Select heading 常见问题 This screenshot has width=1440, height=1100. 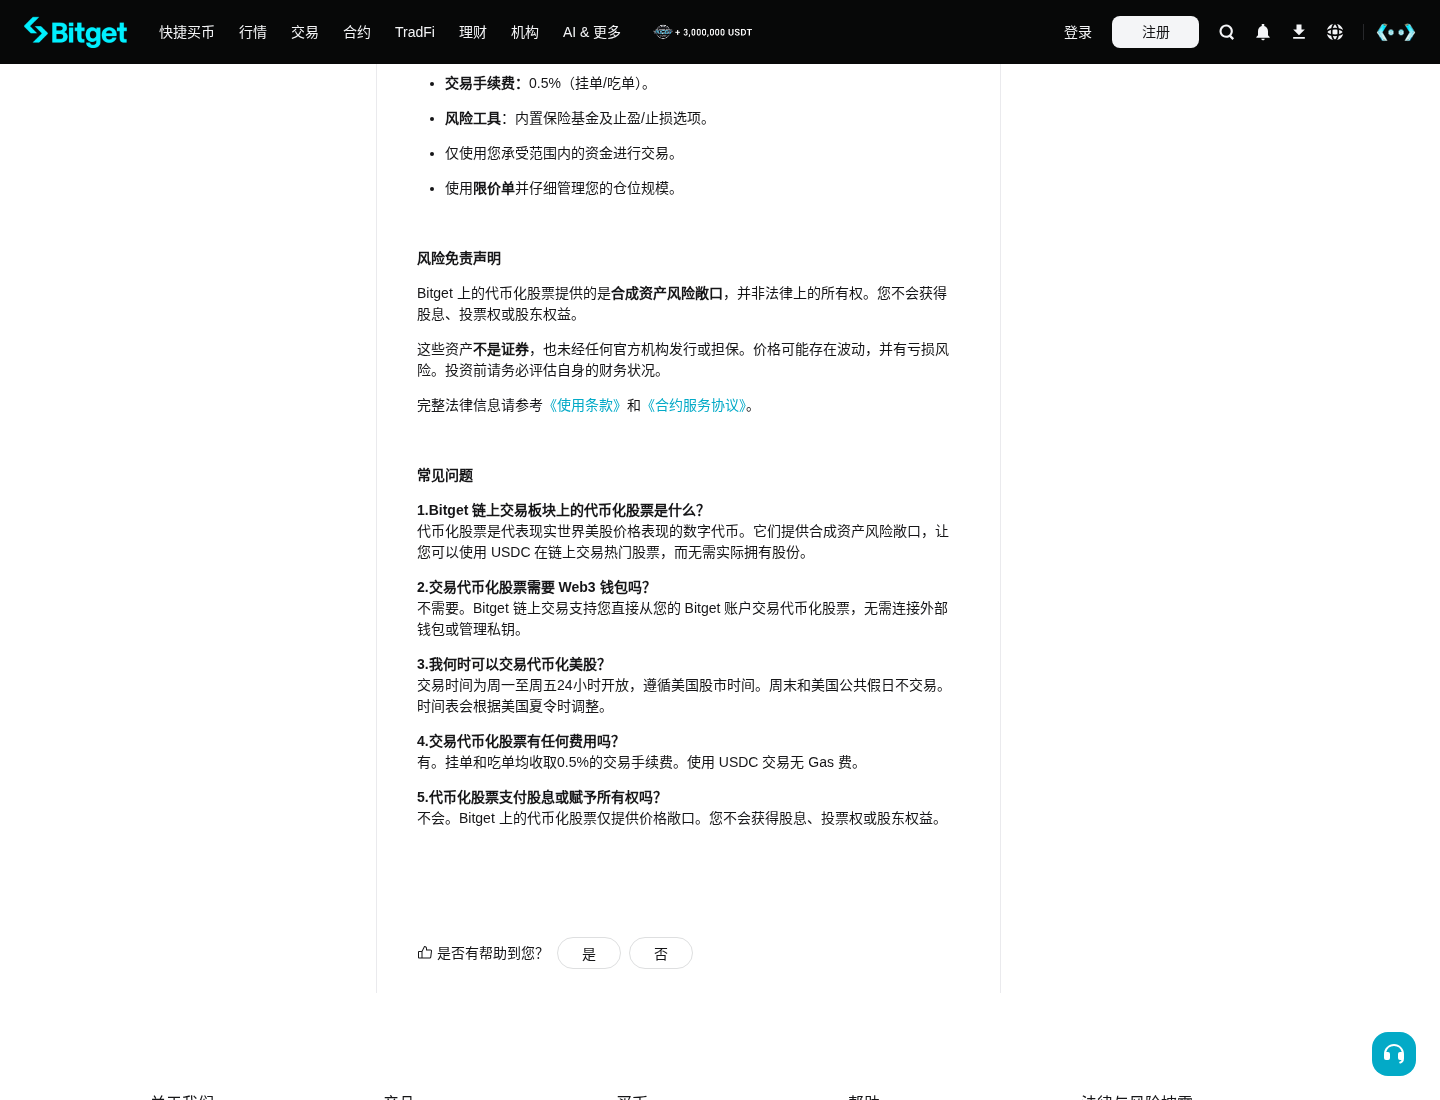pos(445,475)
